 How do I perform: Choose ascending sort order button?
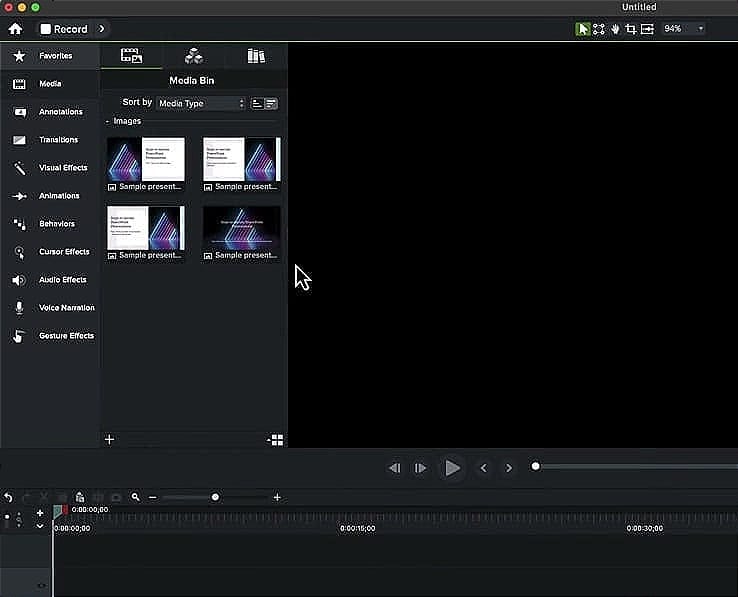pyautogui.click(x=257, y=104)
